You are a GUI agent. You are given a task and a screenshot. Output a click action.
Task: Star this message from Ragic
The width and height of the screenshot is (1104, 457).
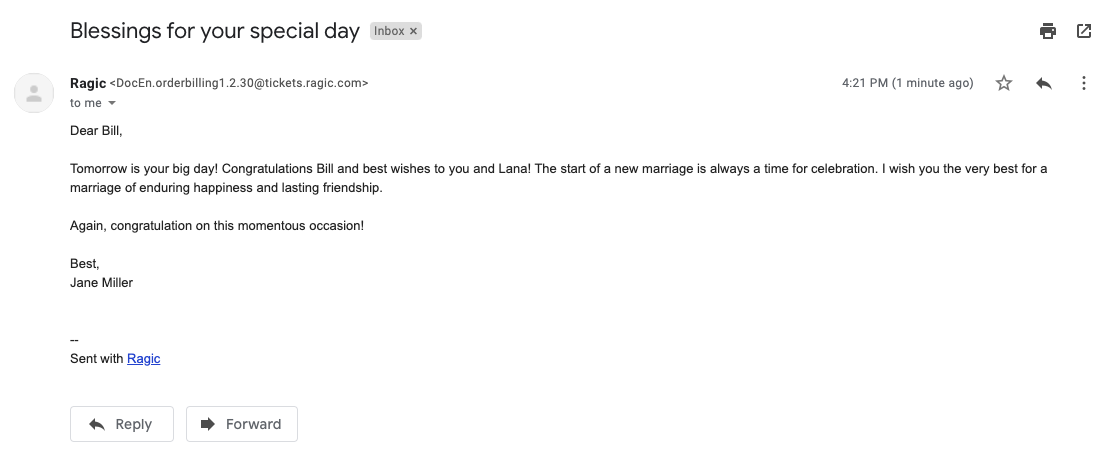1004,83
